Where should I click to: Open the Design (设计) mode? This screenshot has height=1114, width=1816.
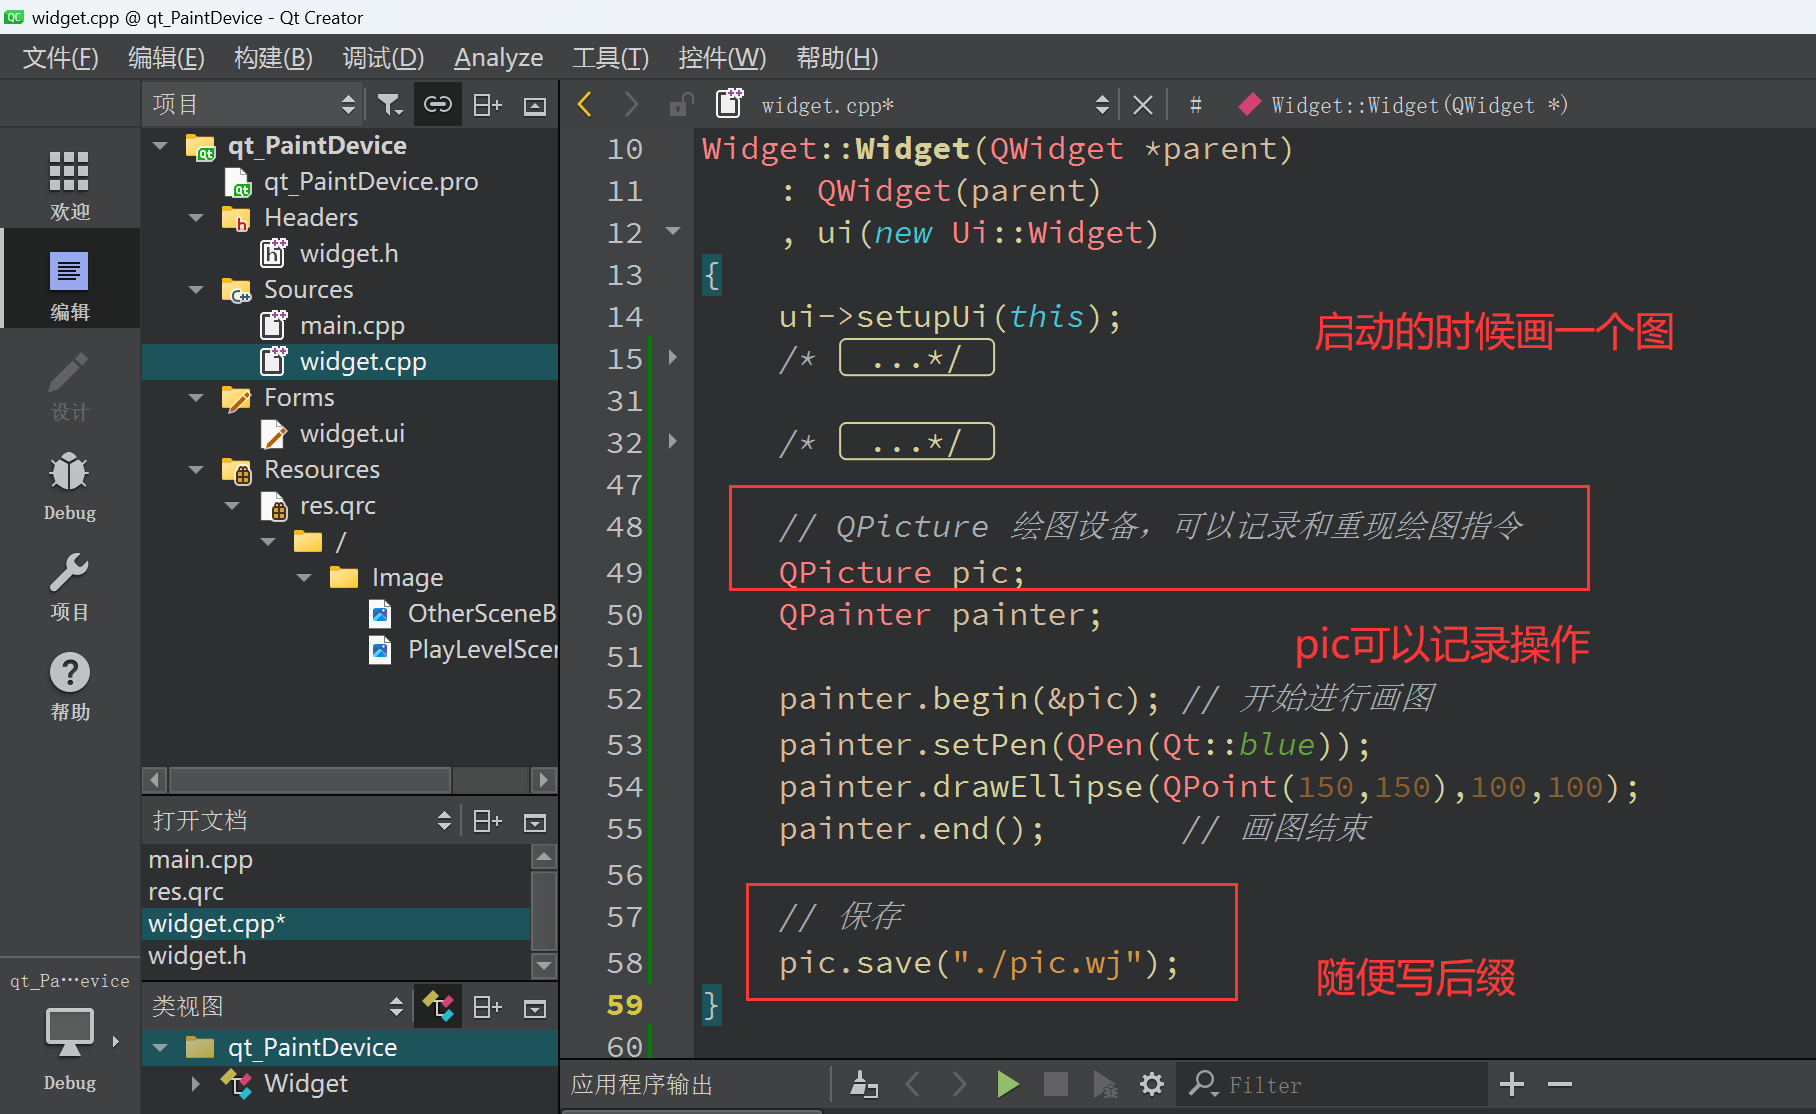click(x=69, y=386)
